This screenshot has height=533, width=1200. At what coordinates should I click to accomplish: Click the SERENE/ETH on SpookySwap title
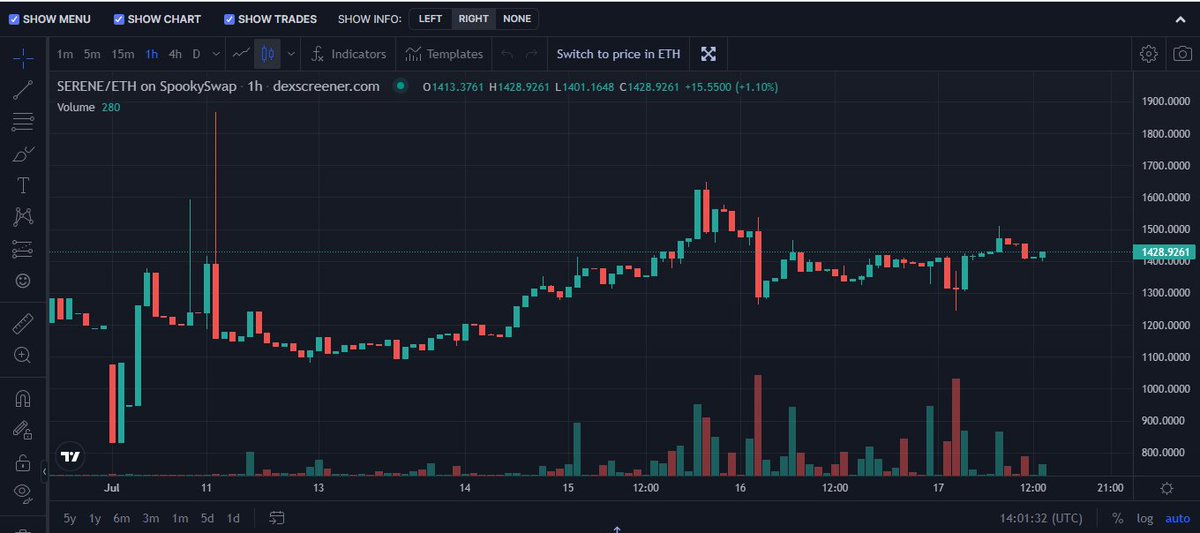coord(147,86)
